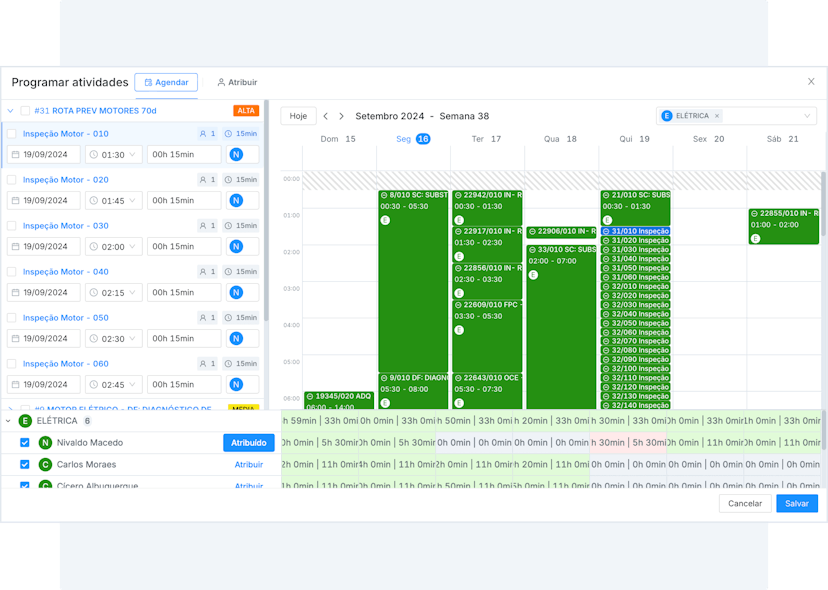
Task: Click the Salvar button
Action: (796, 504)
